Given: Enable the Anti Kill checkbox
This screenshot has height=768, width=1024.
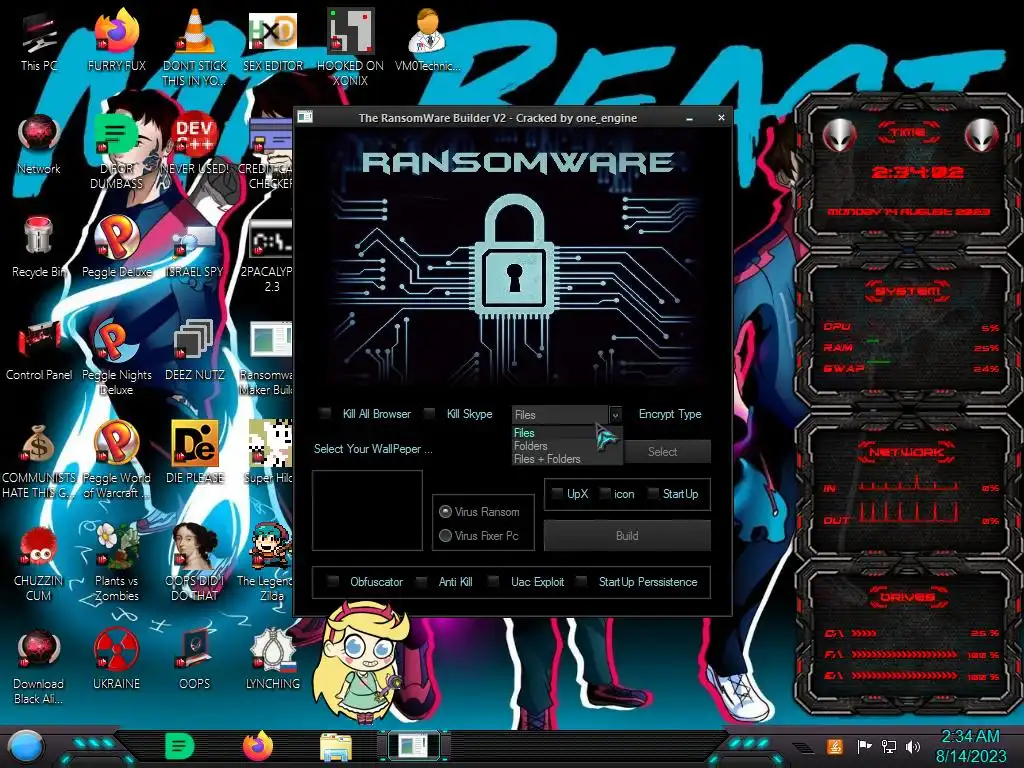Looking at the screenshot, I should (422, 581).
